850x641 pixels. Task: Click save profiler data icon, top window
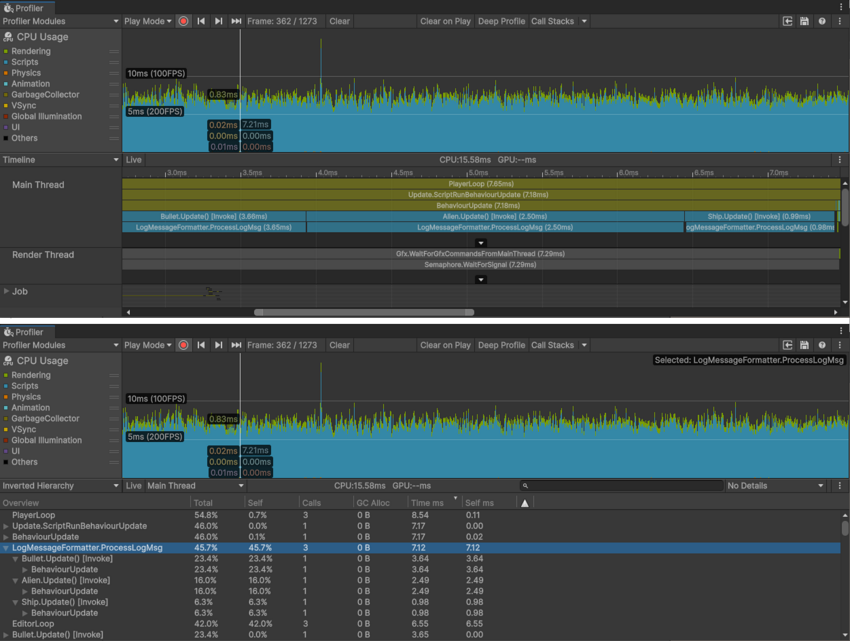[804, 21]
